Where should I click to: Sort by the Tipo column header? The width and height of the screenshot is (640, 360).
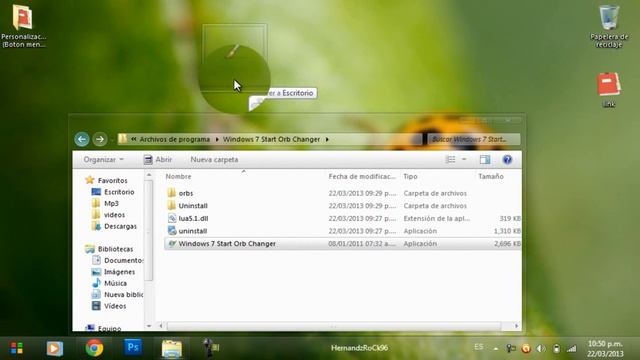click(x=410, y=176)
